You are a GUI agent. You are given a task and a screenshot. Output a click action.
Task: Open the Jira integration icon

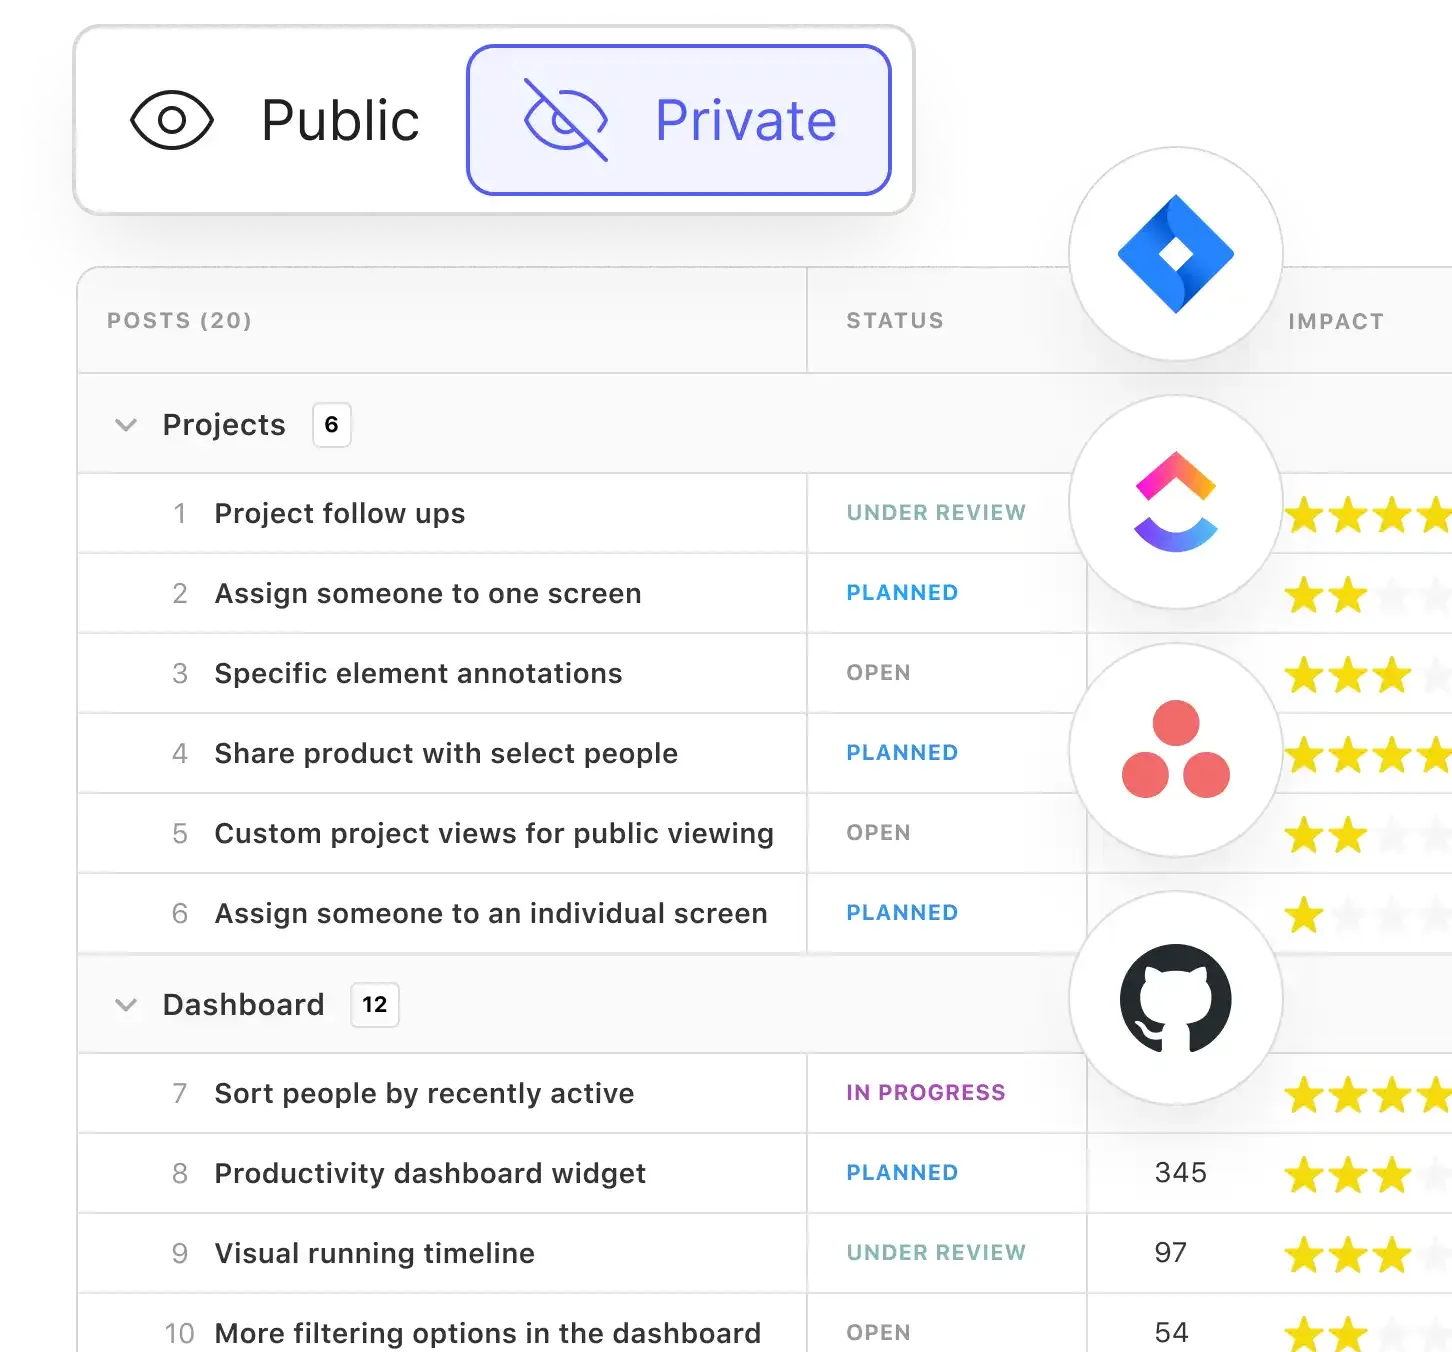coord(1176,255)
